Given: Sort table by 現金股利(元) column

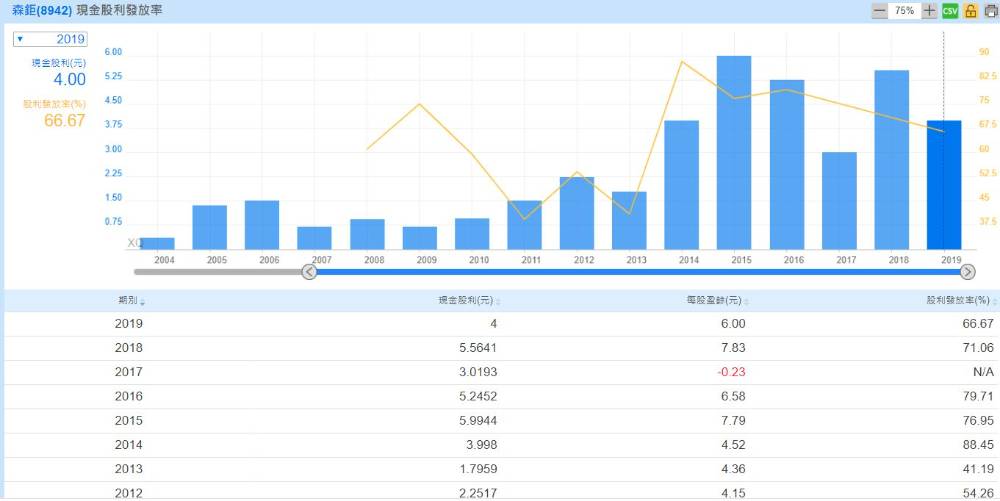Looking at the screenshot, I should pyautogui.click(x=469, y=301).
